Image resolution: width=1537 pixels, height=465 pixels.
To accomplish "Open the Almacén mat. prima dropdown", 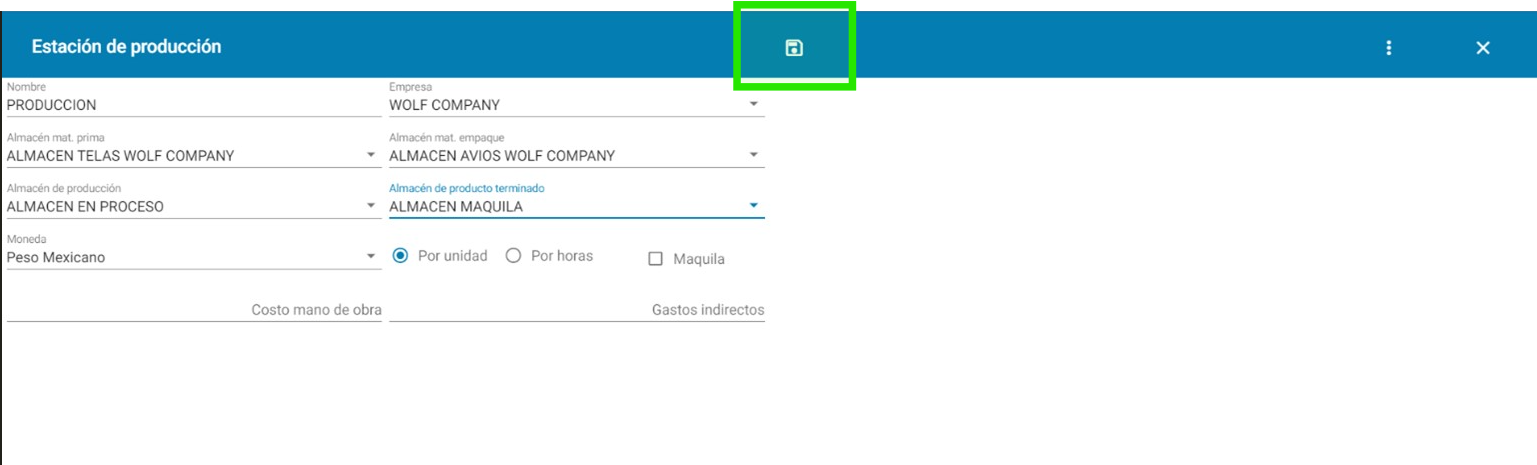I will pos(371,155).
